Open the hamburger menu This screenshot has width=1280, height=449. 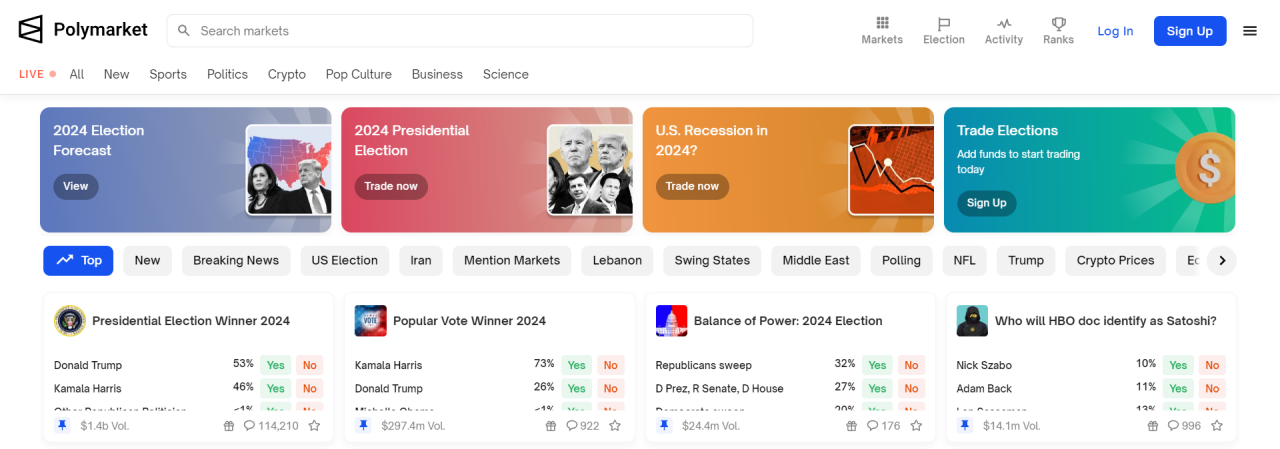(x=1250, y=31)
